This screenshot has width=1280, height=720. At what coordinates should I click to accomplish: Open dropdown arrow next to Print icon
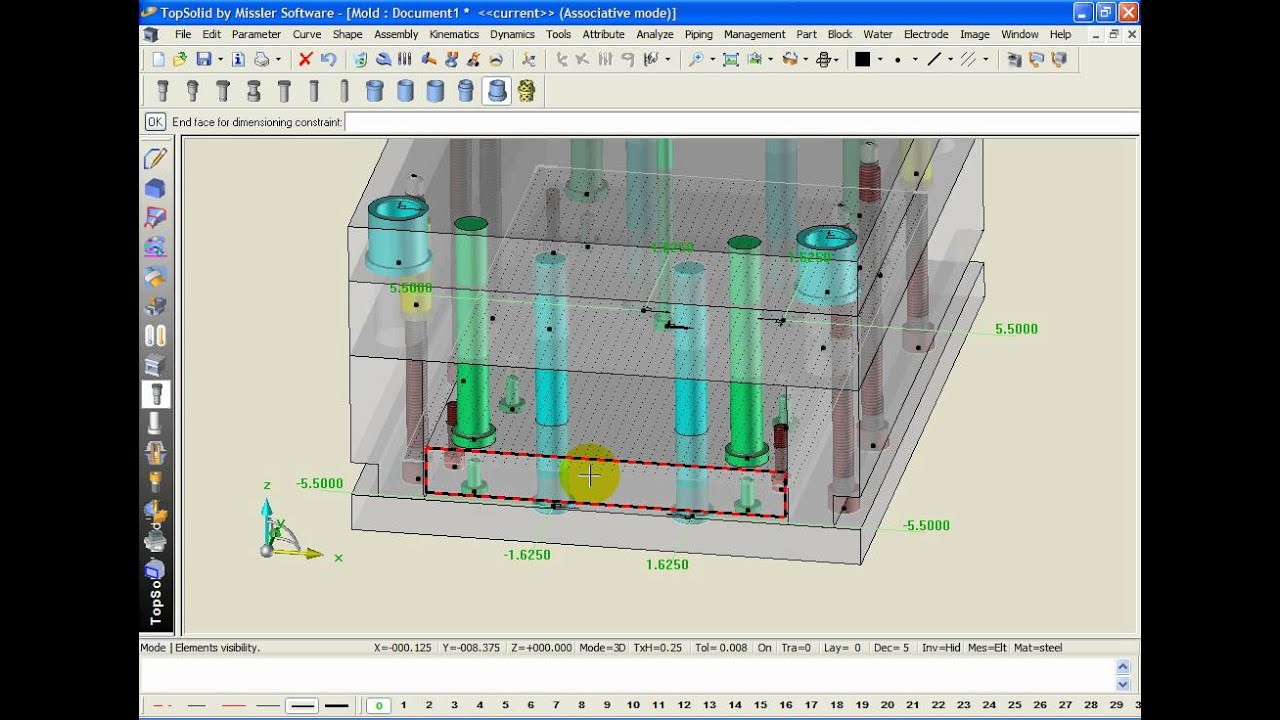pyautogui.click(x=278, y=60)
